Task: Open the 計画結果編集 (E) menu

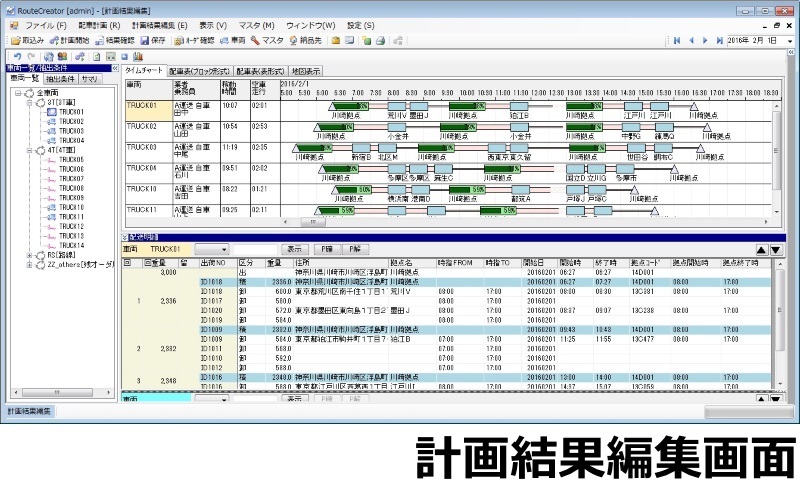Action: (x=160, y=26)
